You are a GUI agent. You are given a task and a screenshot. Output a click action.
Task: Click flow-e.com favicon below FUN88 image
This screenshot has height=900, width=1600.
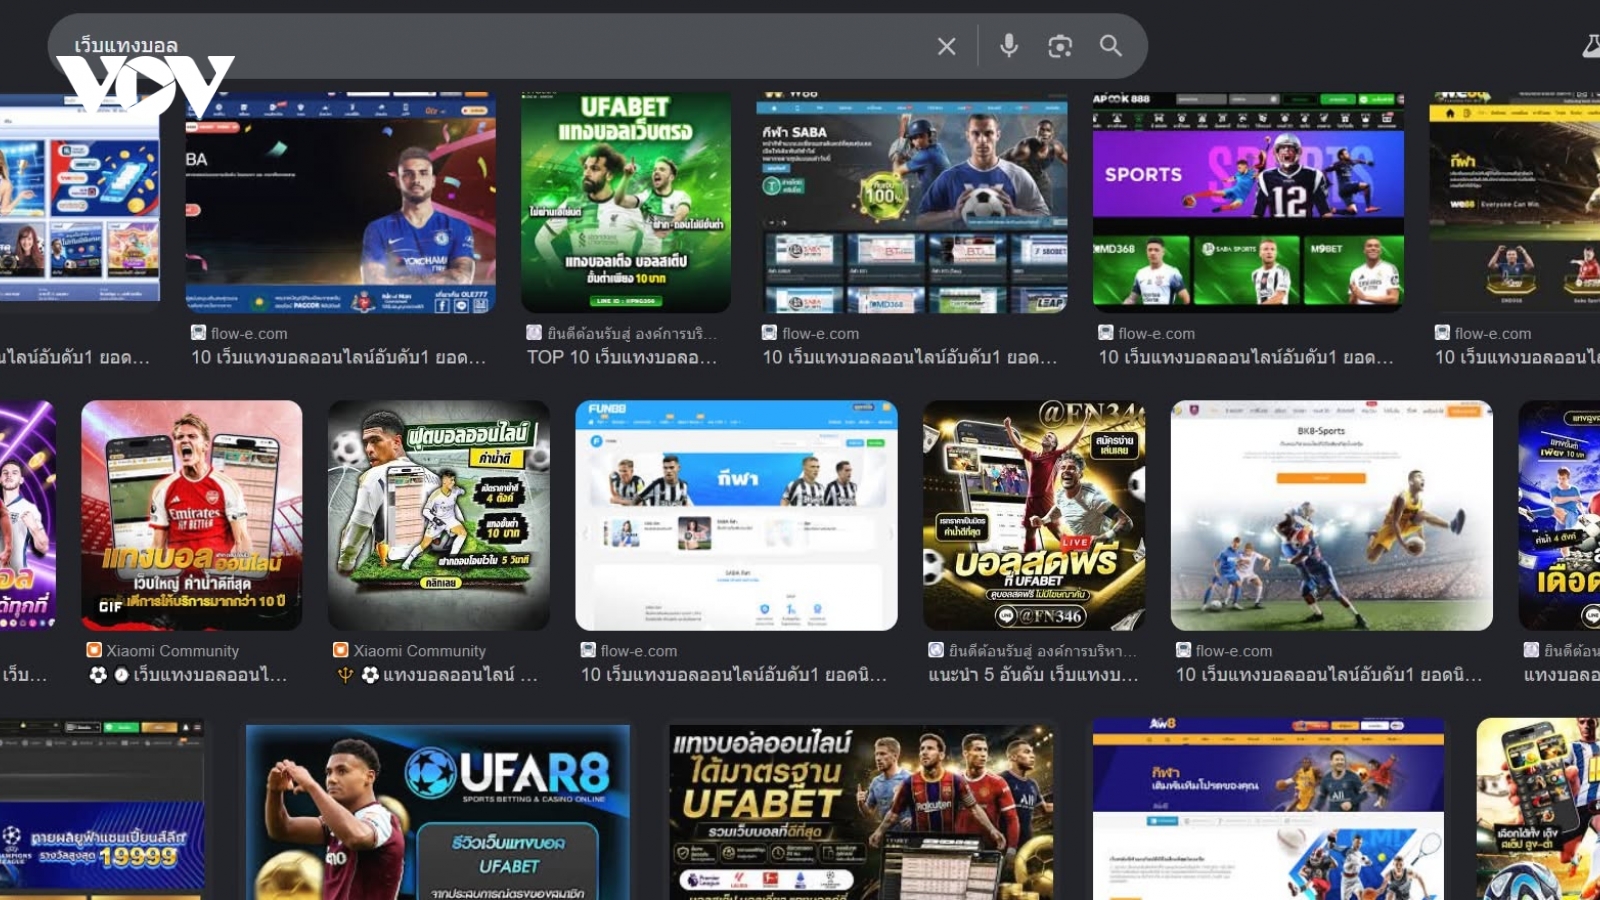(x=588, y=650)
